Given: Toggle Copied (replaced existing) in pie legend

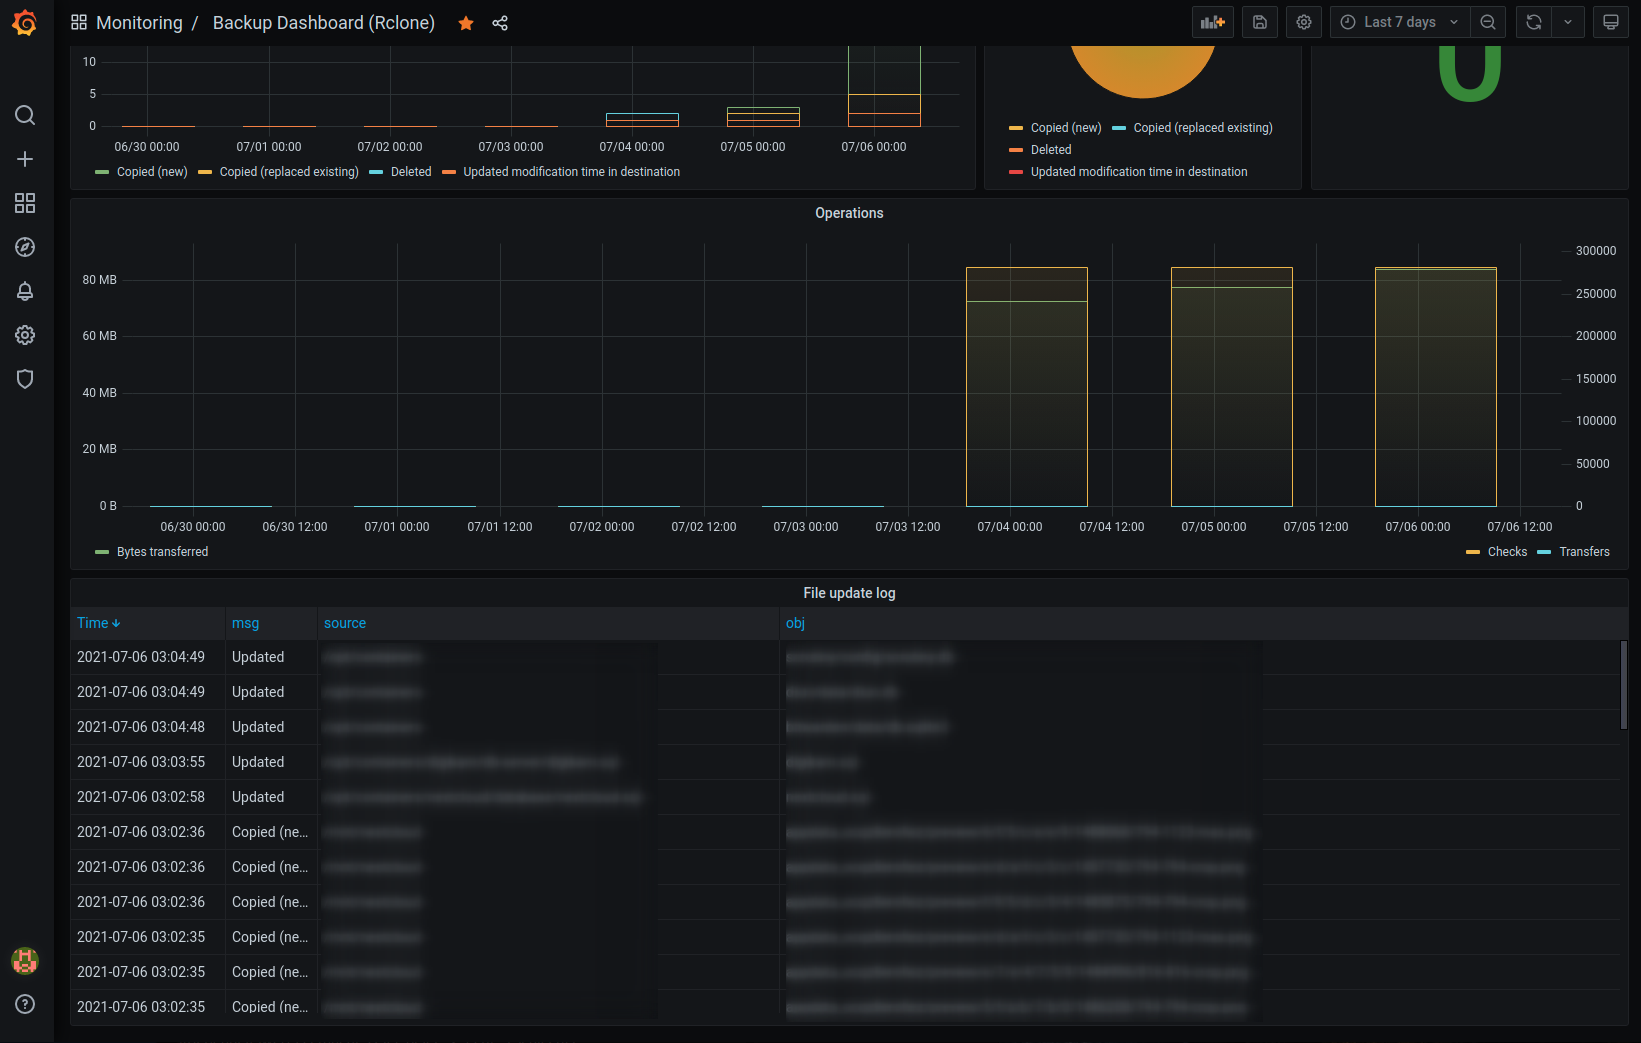Looking at the screenshot, I should pyautogui.click(x=1203, y=128).
